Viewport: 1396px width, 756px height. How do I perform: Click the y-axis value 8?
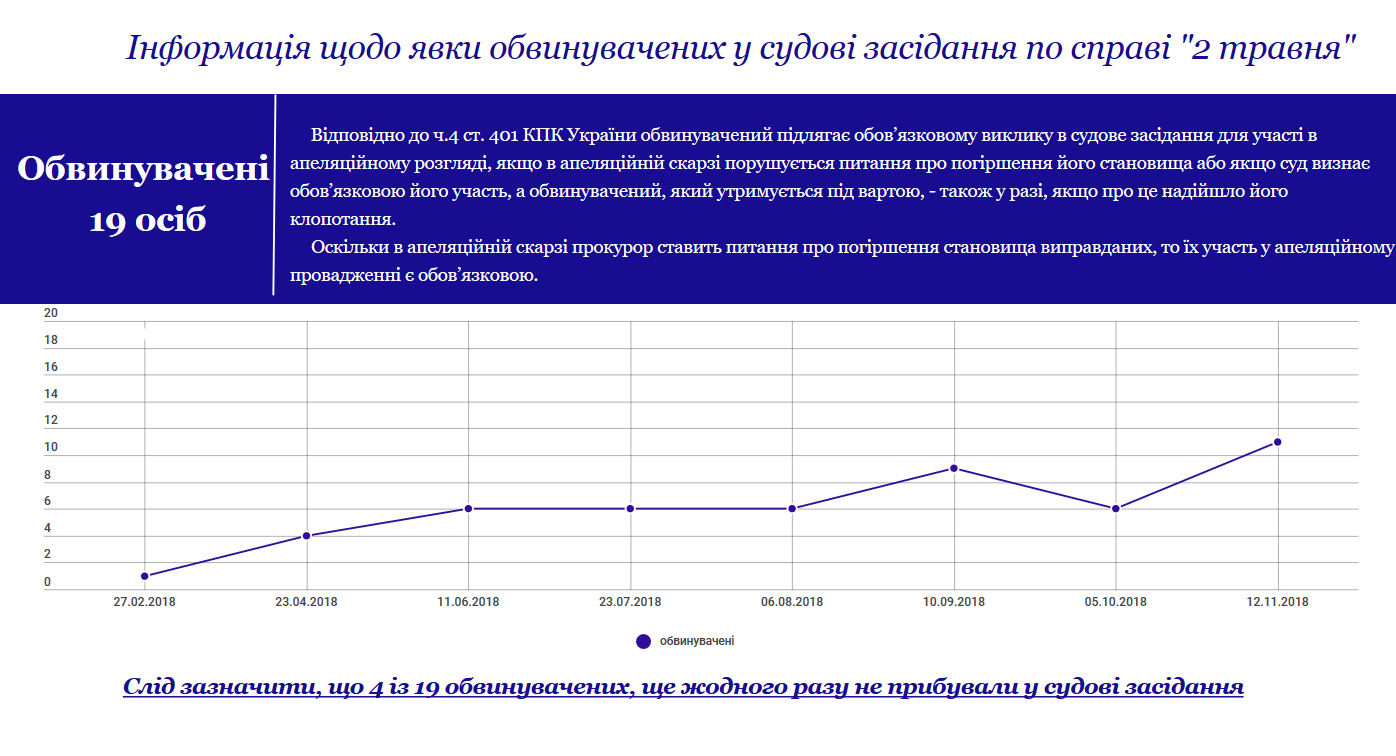(47, 475)
